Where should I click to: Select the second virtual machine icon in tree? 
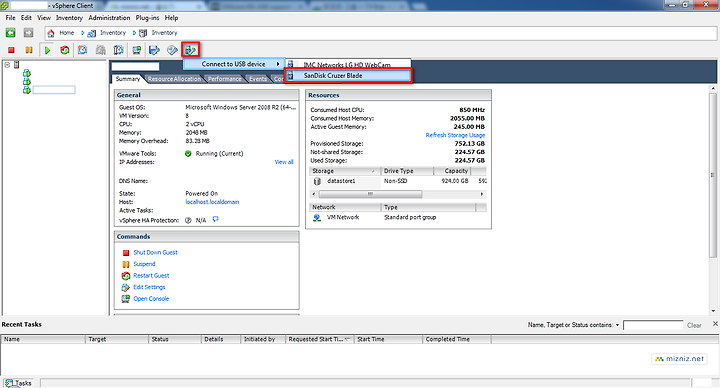pyautogui.click(x=27, y=81)
